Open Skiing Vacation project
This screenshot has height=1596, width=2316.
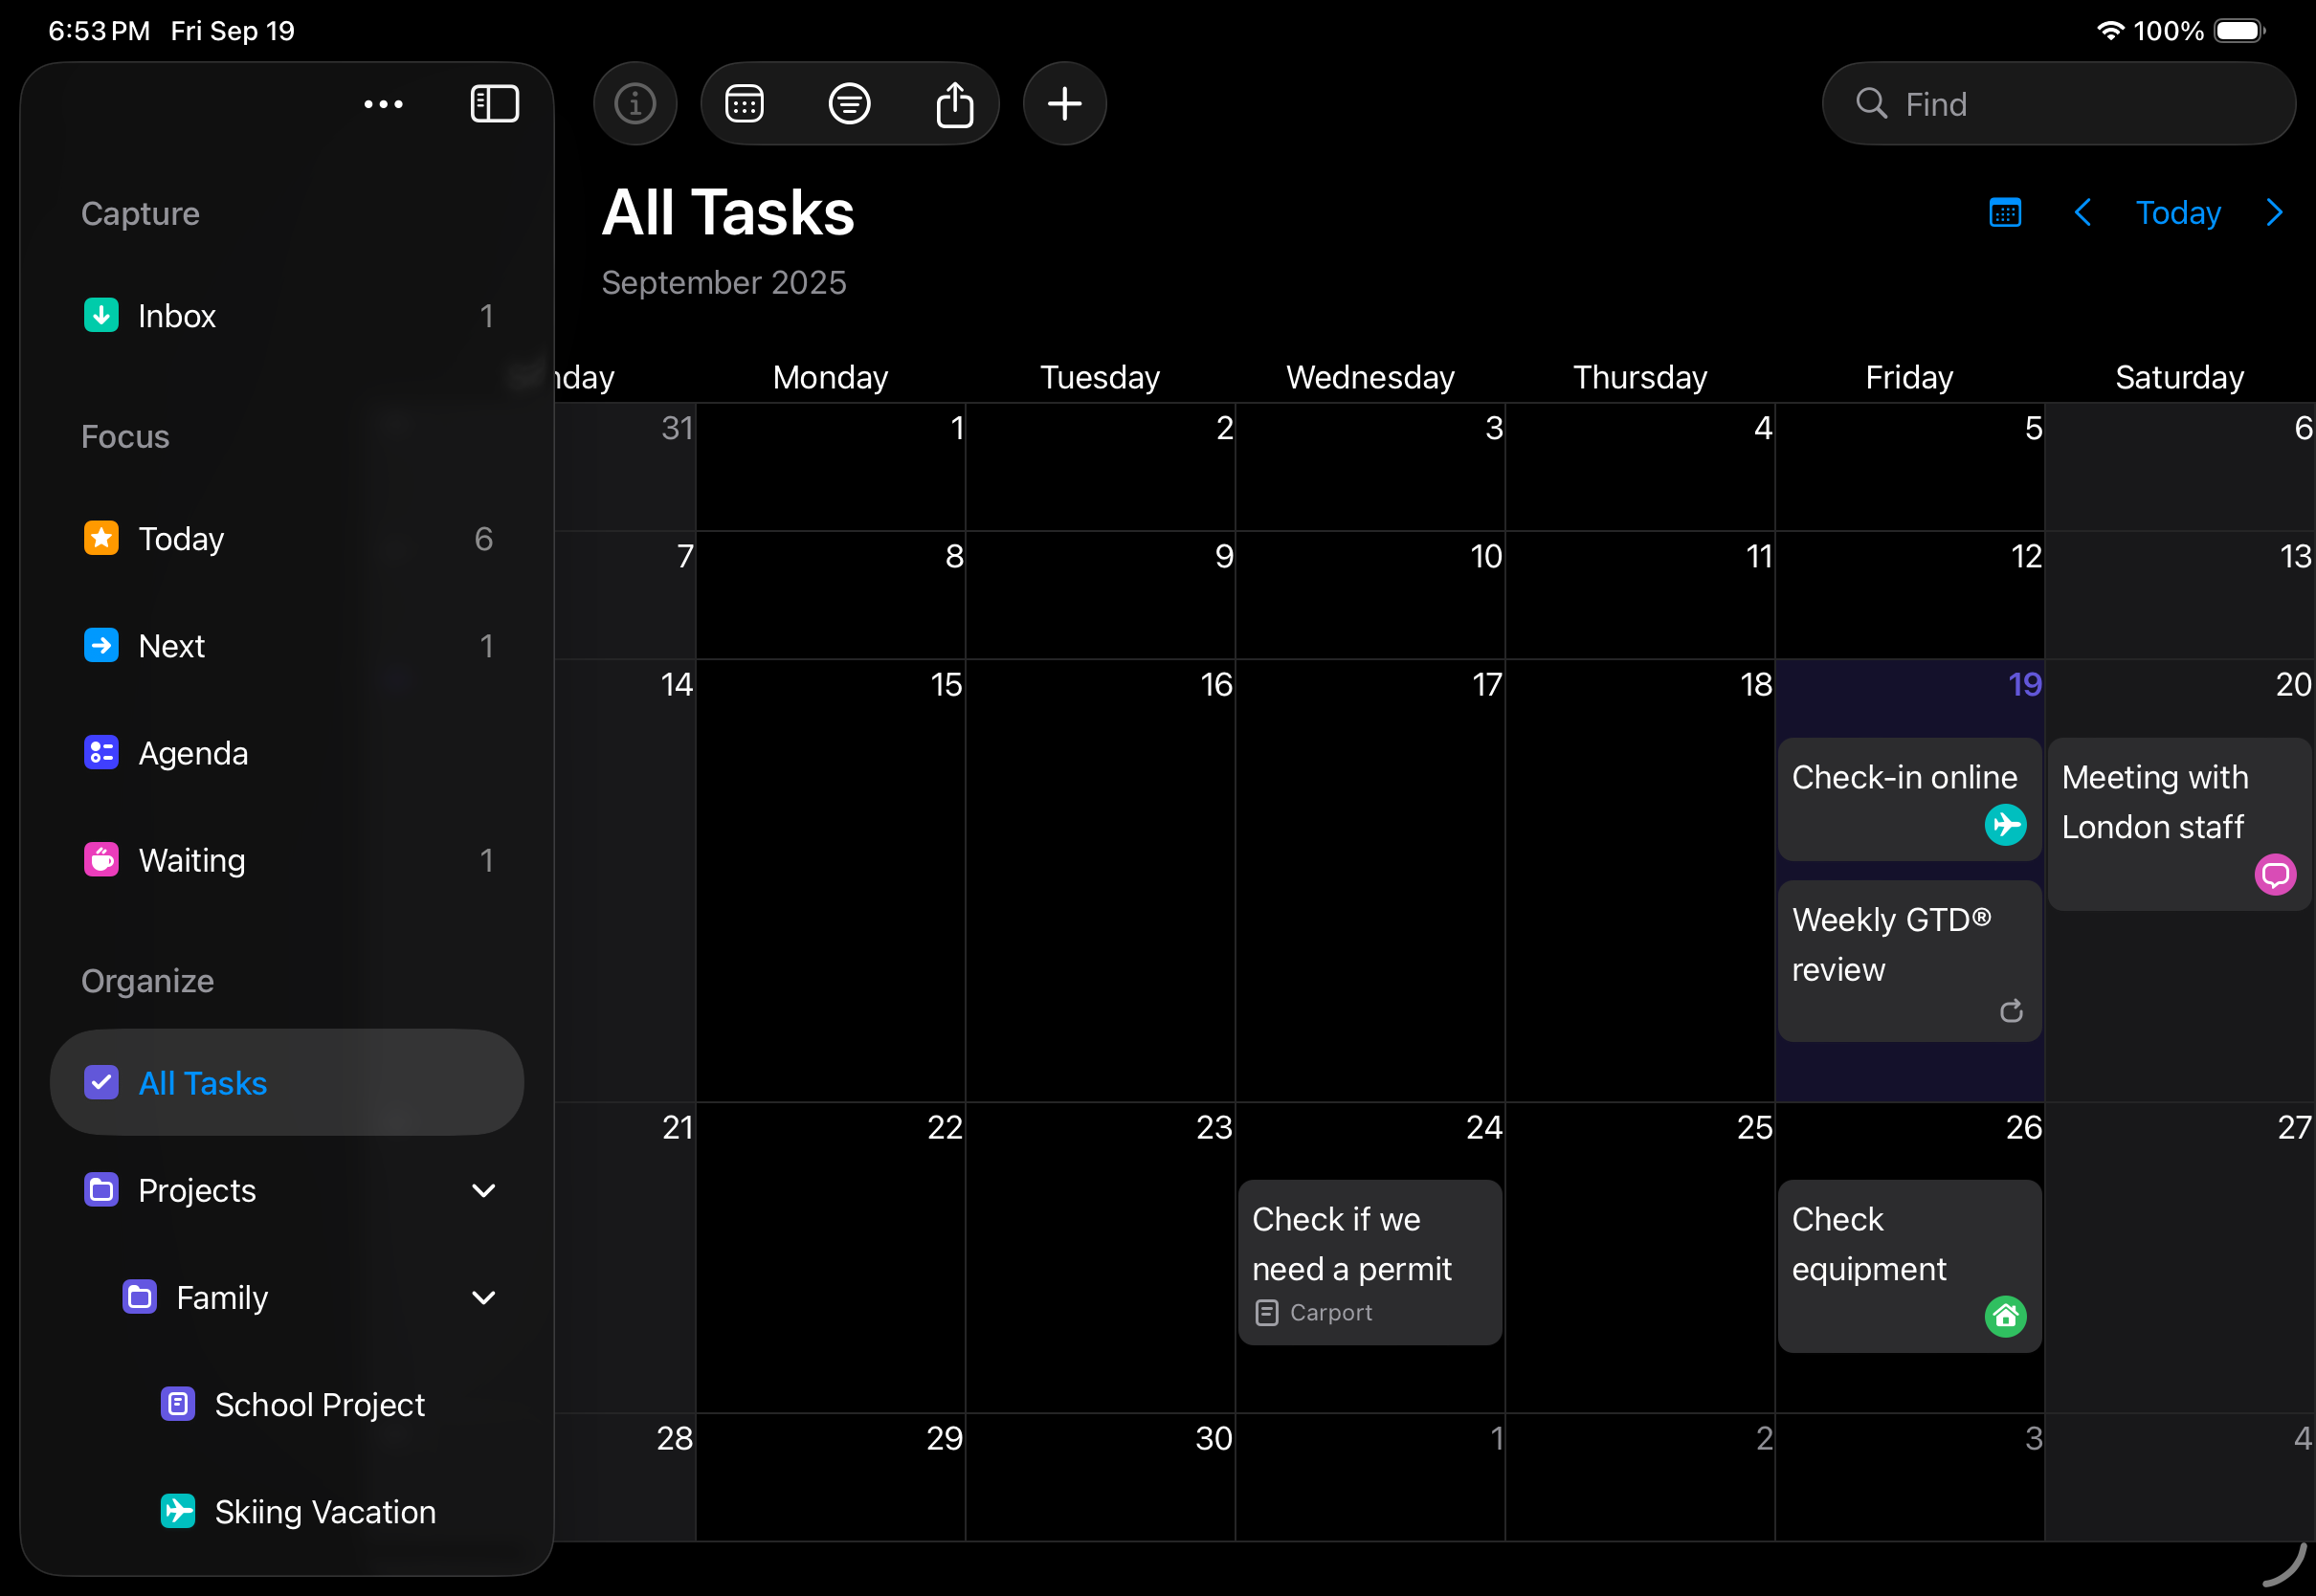(x=324, y=1511)
